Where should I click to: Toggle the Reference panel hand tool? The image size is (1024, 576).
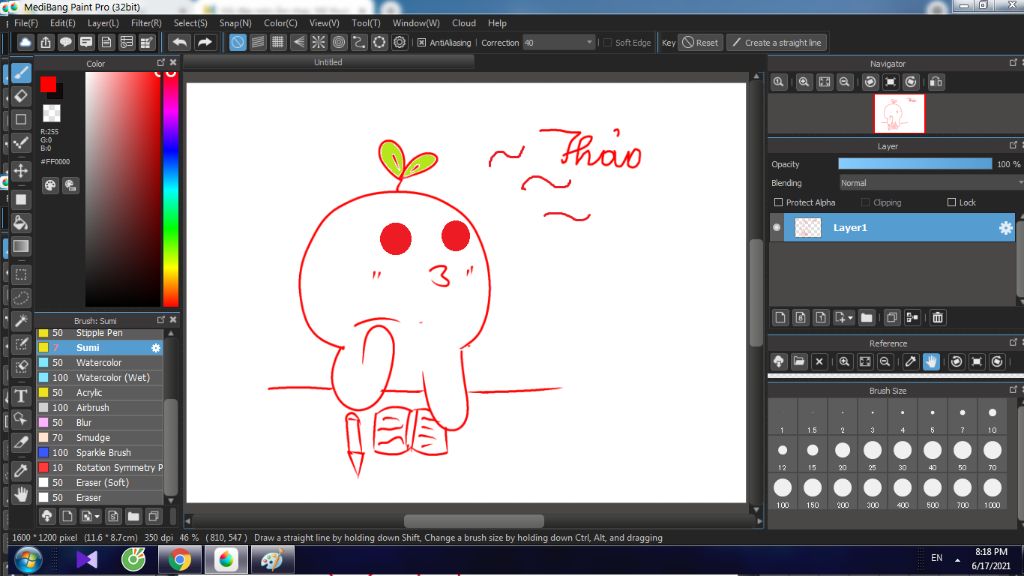click(931, 361)
